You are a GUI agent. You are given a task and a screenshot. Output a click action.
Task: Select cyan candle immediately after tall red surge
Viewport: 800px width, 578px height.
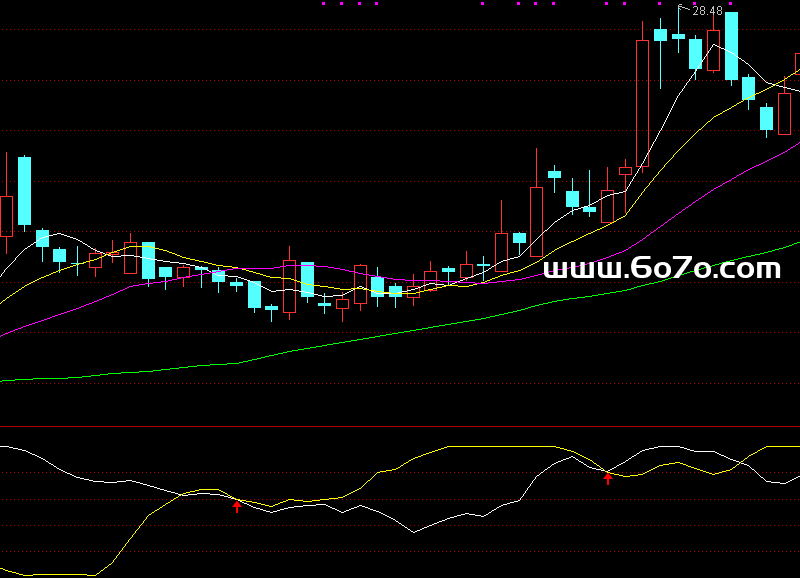click(660, 35)
